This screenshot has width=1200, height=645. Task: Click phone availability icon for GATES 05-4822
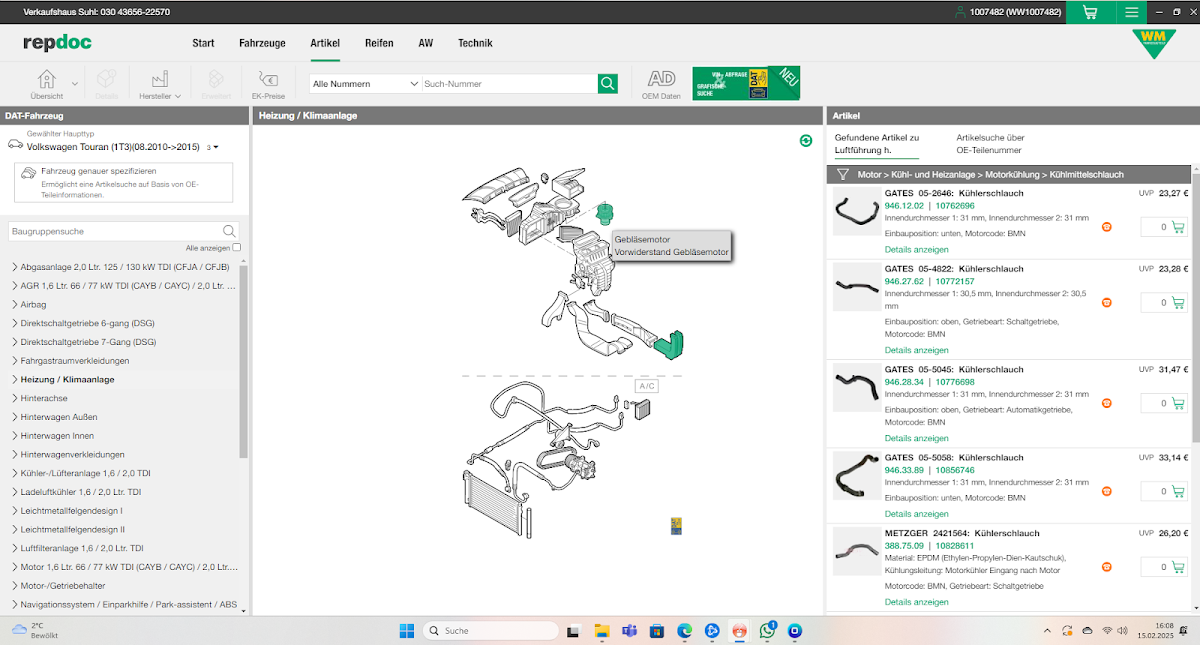1107,302
